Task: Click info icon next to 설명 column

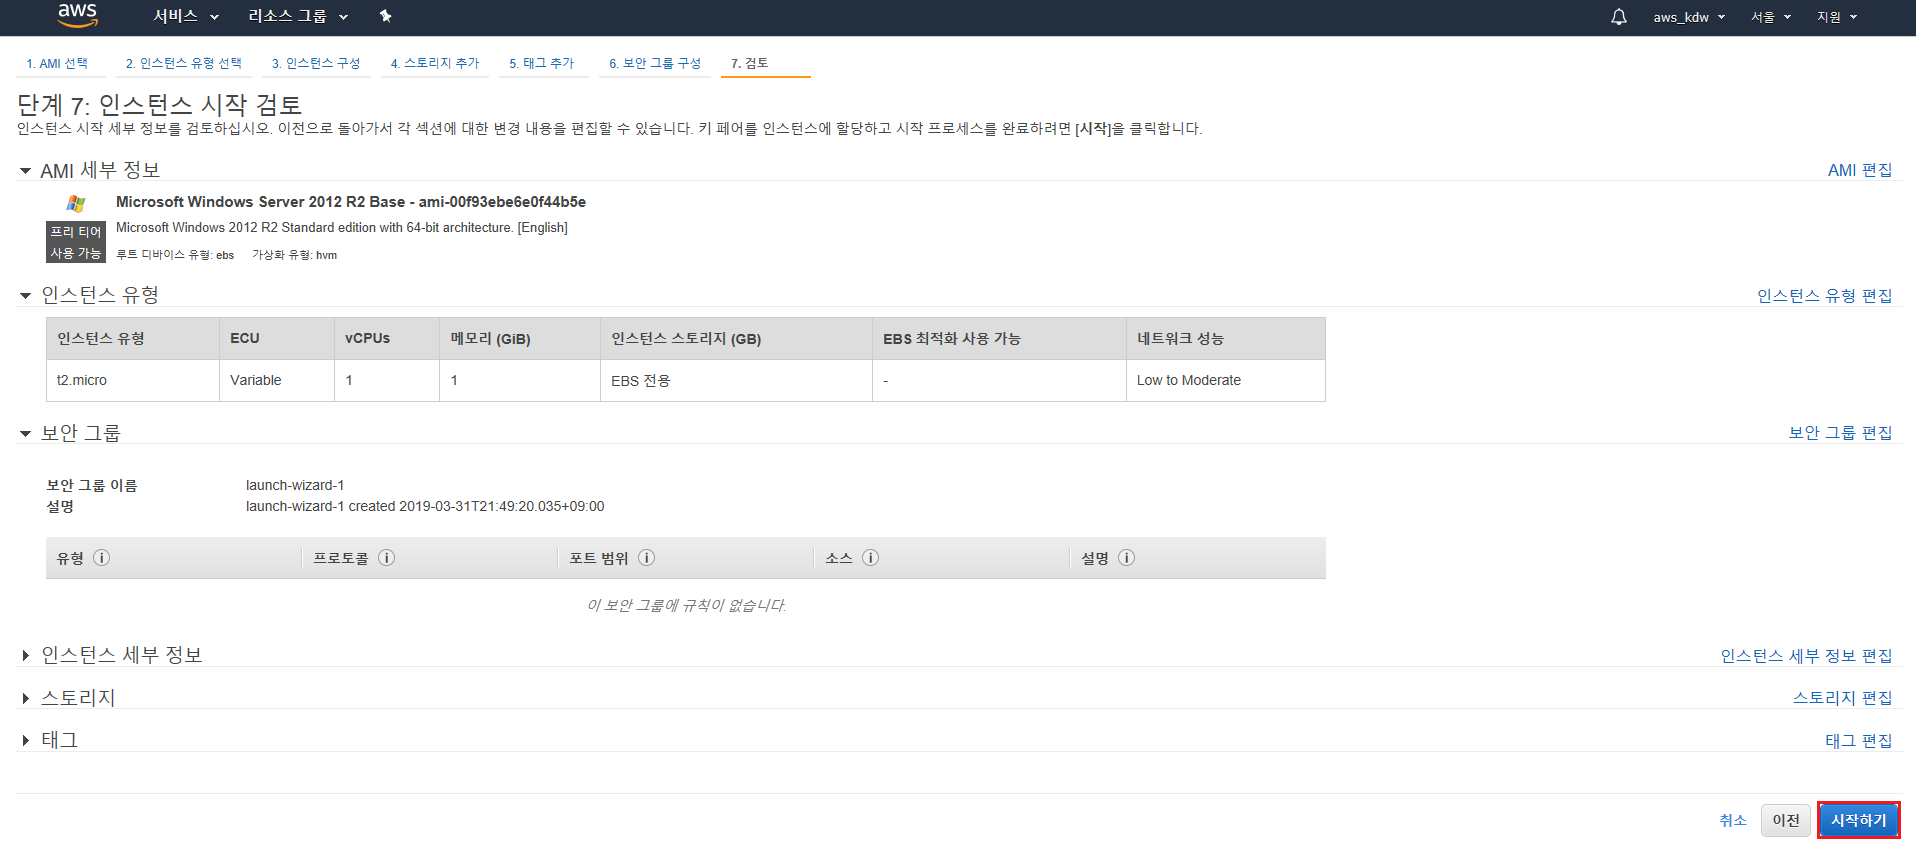Action: click(x=1127, y=558)
